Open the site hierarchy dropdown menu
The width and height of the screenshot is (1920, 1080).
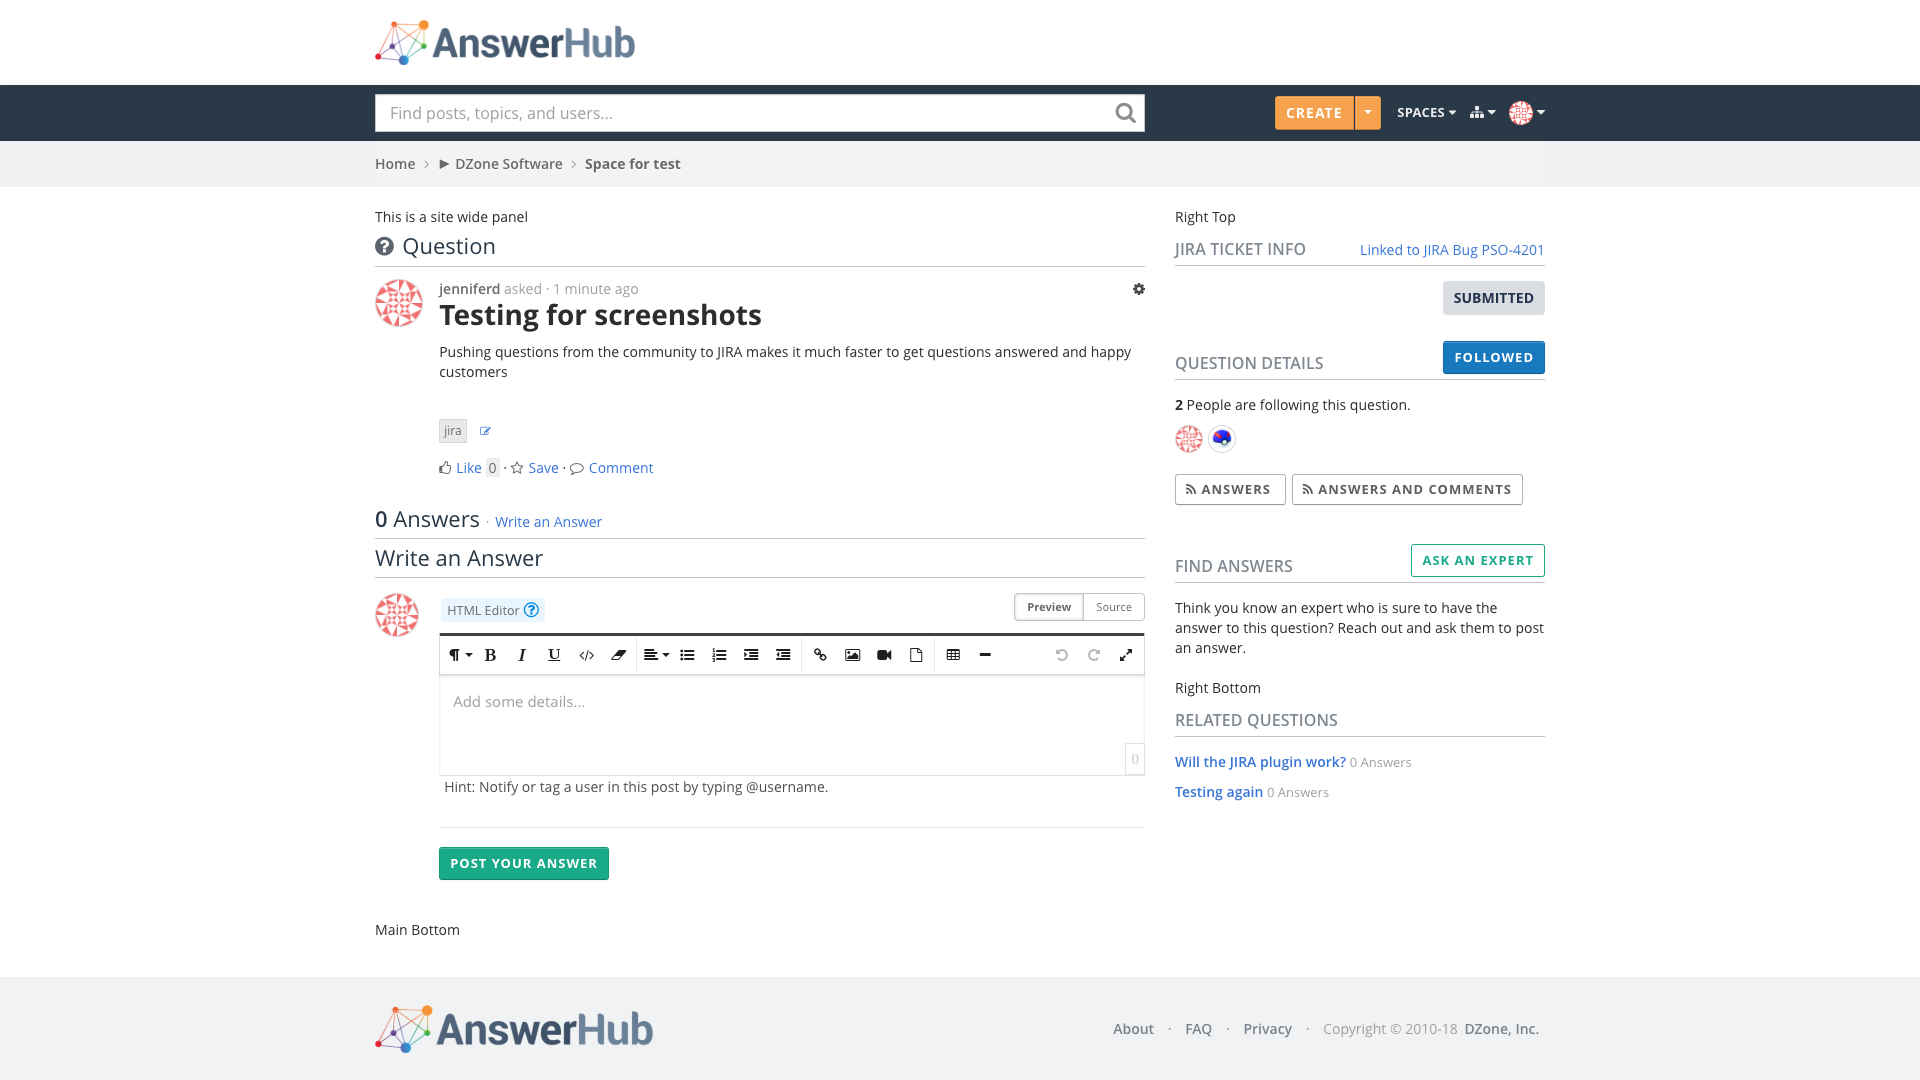click(1482, 112)
